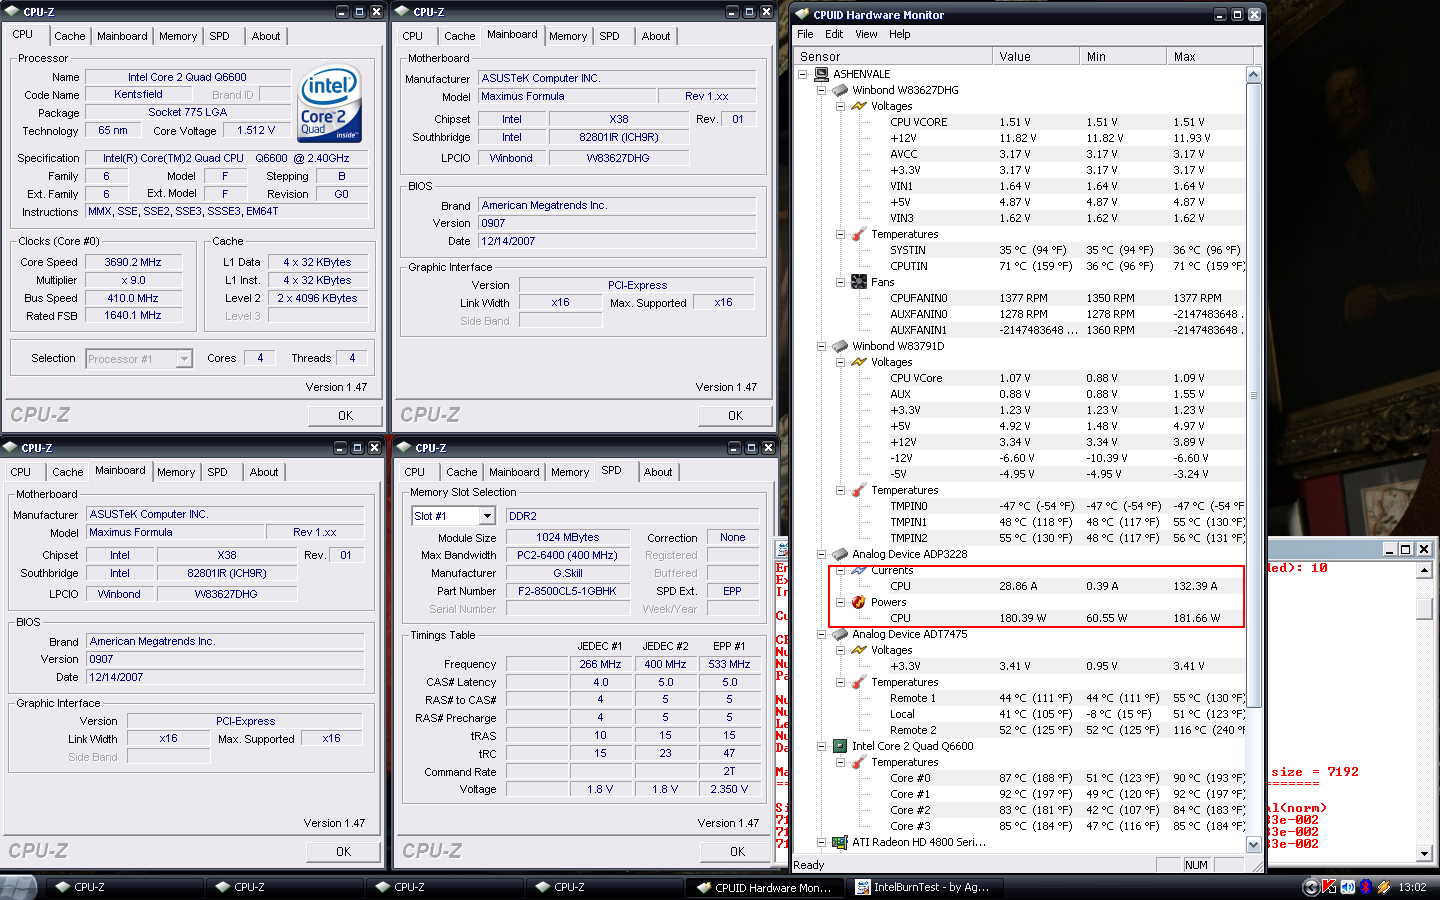Collapse the Winbond W83627DHG node
Viewport: 1440px width, 900px height.
point(822,90)
